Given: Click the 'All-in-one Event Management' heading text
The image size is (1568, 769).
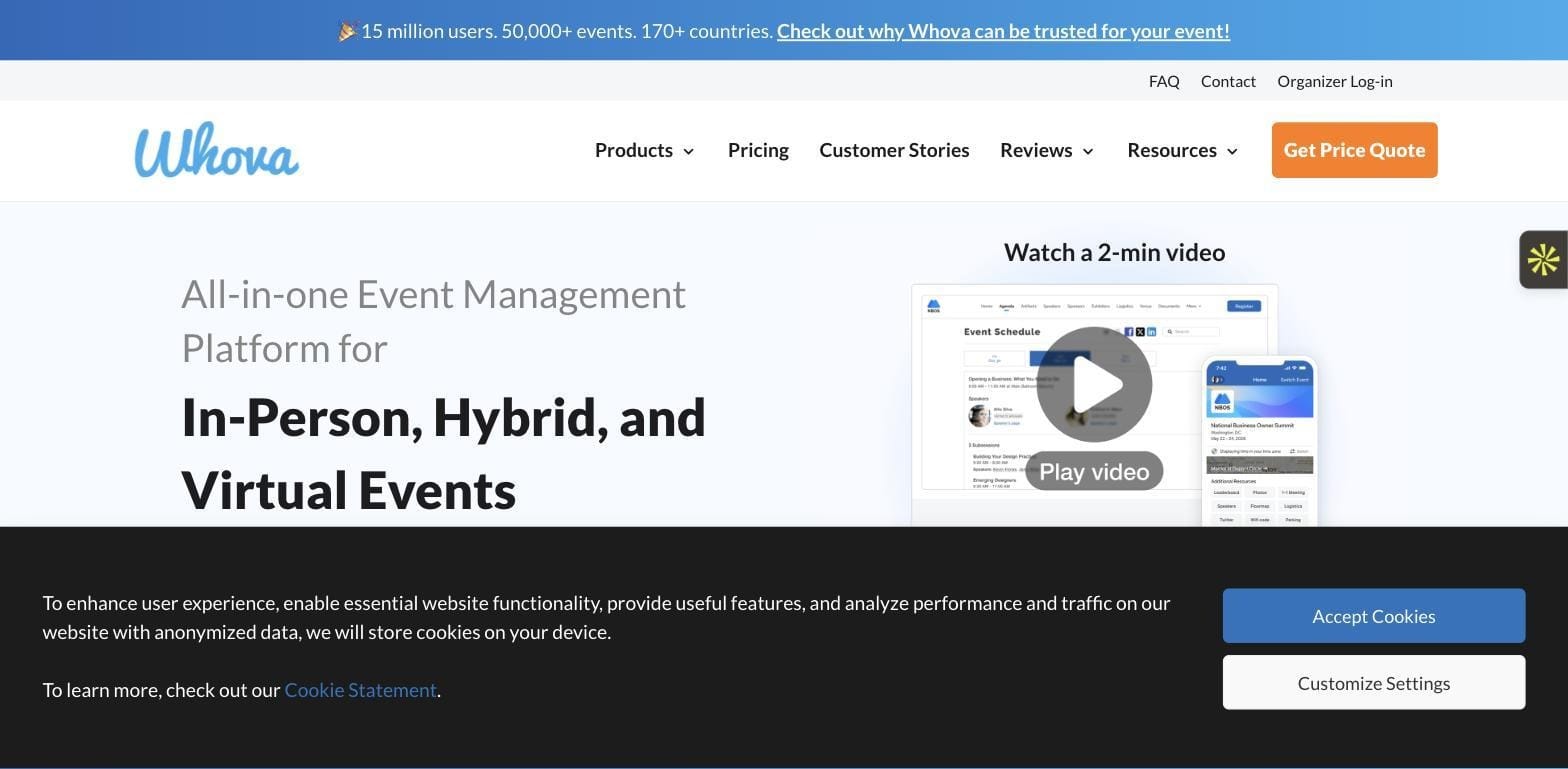Looking at the screenshot, I should point(433,294).
